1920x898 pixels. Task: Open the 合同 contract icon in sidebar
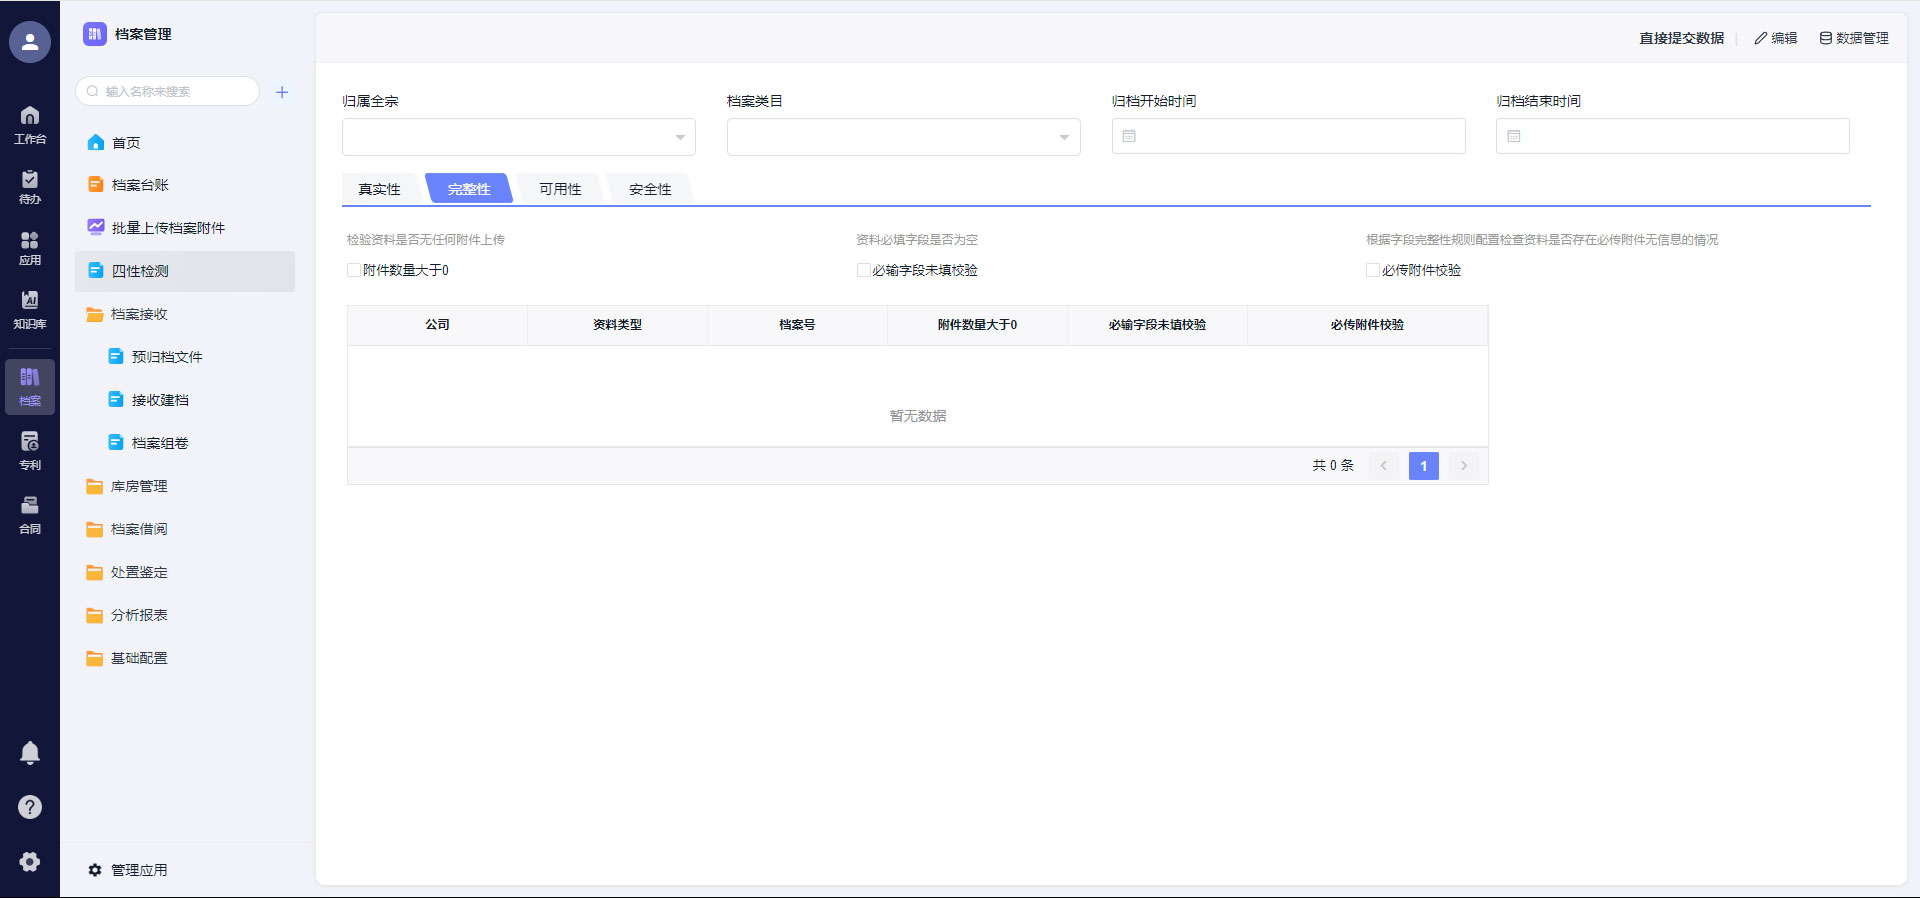tap(30, 514)
